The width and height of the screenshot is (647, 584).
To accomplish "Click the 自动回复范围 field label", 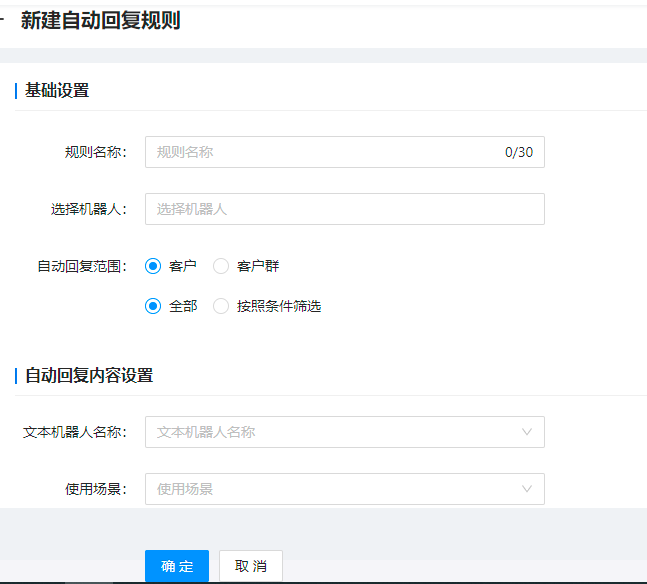I will tap(82, 266).
